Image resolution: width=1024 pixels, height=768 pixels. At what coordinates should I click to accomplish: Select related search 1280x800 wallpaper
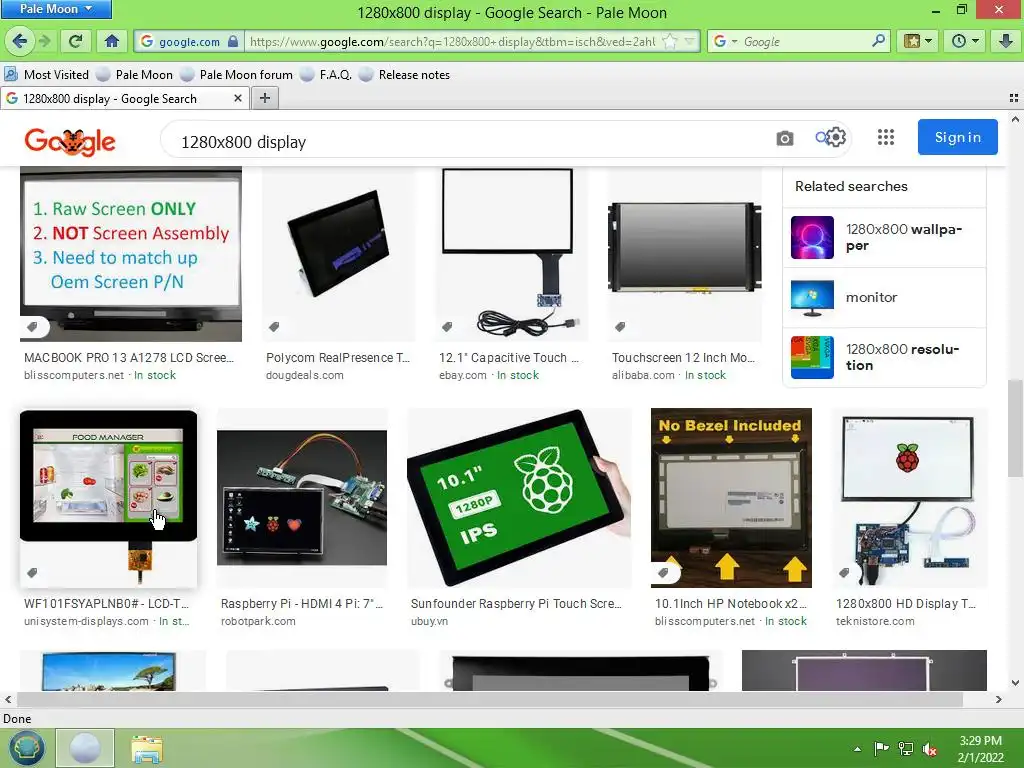pyautogui.click(x=884, y=238)
